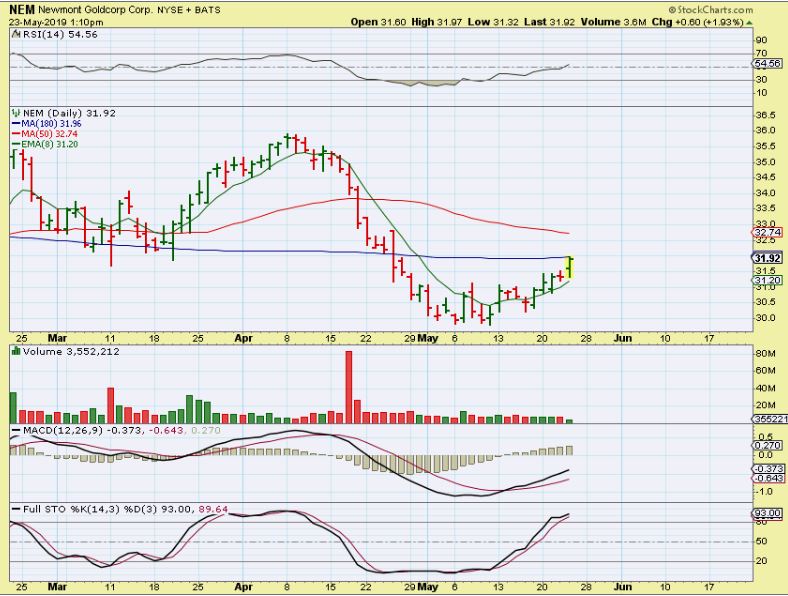The height and width of the screenshot is (596, 788).
Task: Click the green EMA(8) legend line
Action: click(16, 145)
